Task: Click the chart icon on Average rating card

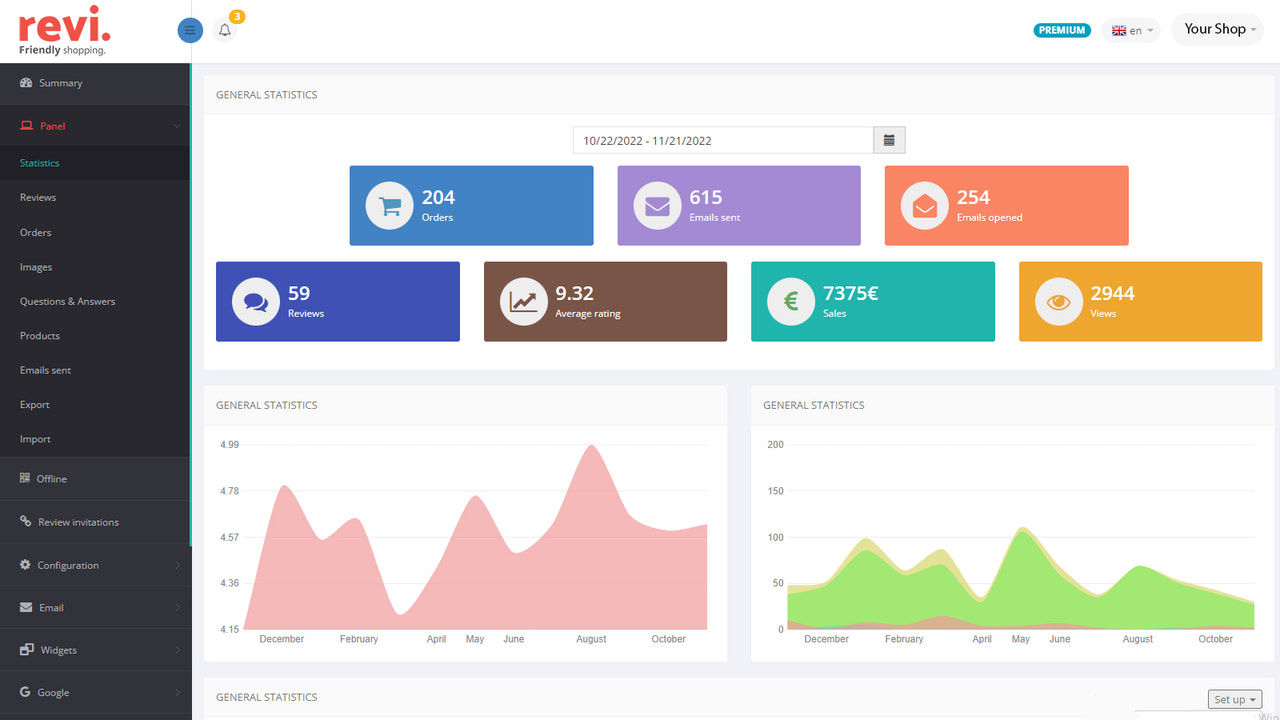Action: pyautogui.click(x=523, y=301)
